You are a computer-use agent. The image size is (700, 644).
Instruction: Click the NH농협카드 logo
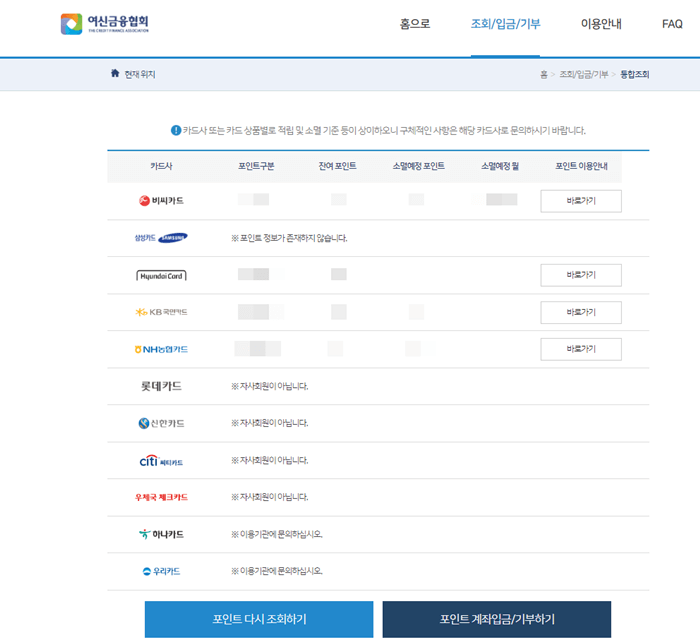click(161, 349)
